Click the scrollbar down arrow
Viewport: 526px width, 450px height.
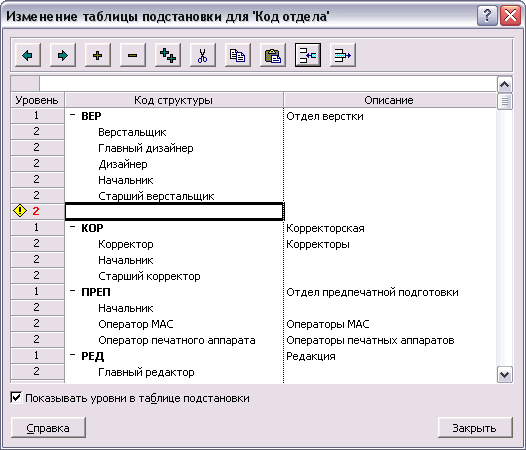(x=505, y=374)
